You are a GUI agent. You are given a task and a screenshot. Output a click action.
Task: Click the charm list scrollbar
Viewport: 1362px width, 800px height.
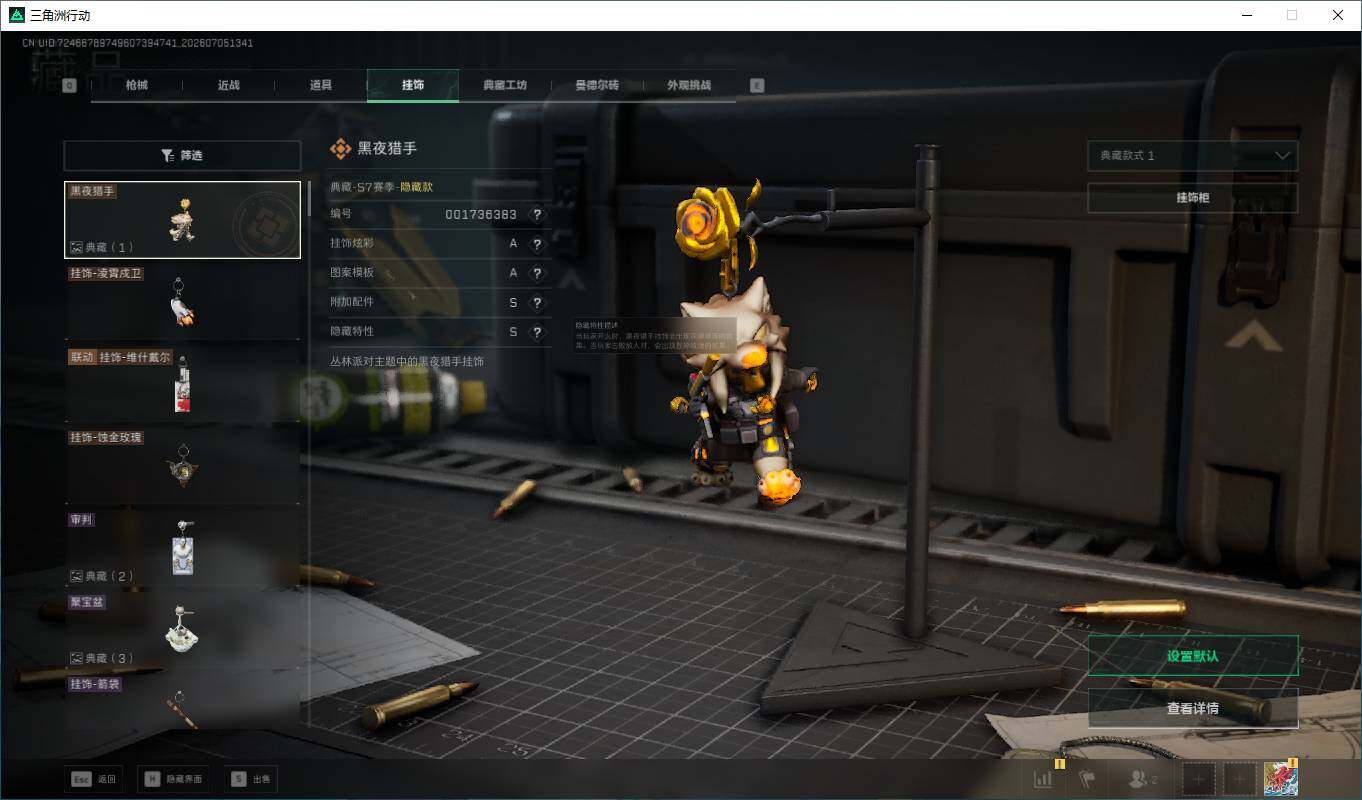(309, 198)
